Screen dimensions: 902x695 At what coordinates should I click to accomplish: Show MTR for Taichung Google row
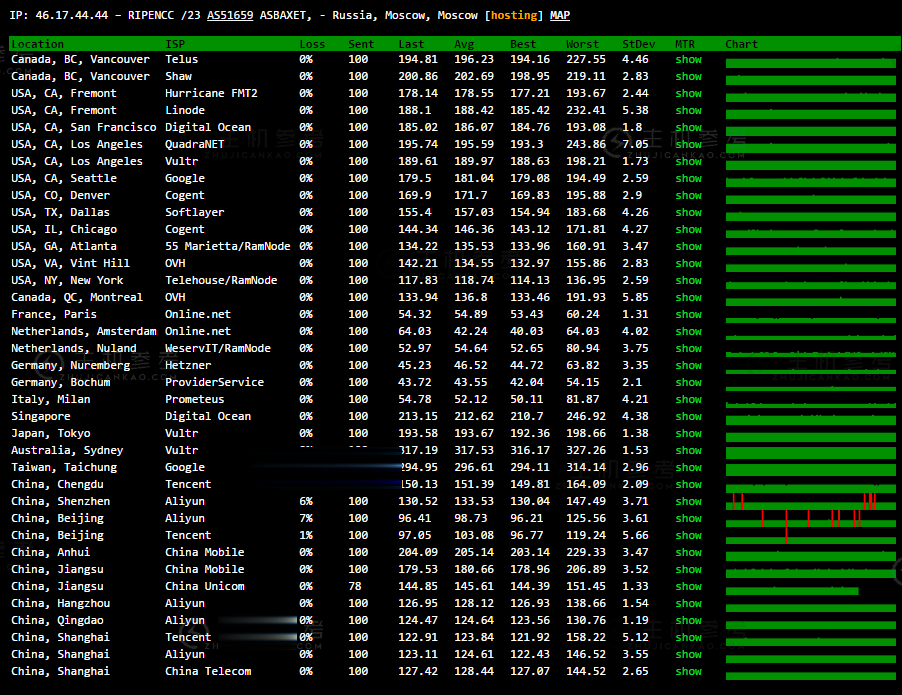pos(689,467)
